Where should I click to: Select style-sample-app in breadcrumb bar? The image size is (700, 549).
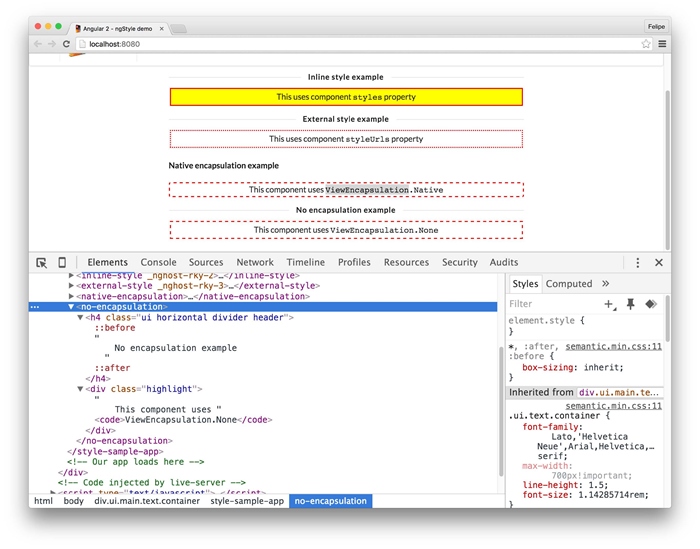[x=246, y=501]
